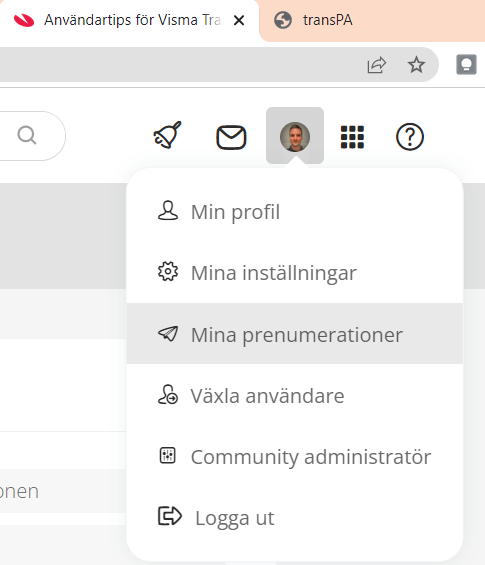
Task: Click the help question mark icon
Action: click(410, 137)
